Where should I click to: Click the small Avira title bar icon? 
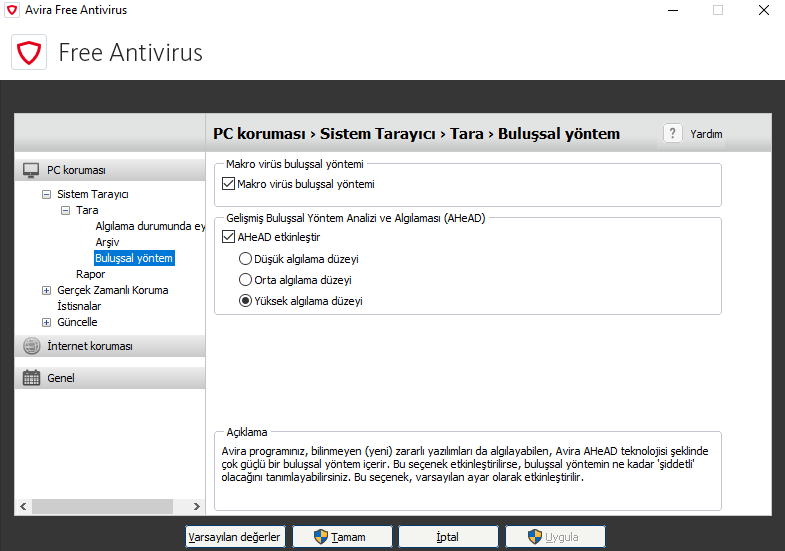pos(12,10)
